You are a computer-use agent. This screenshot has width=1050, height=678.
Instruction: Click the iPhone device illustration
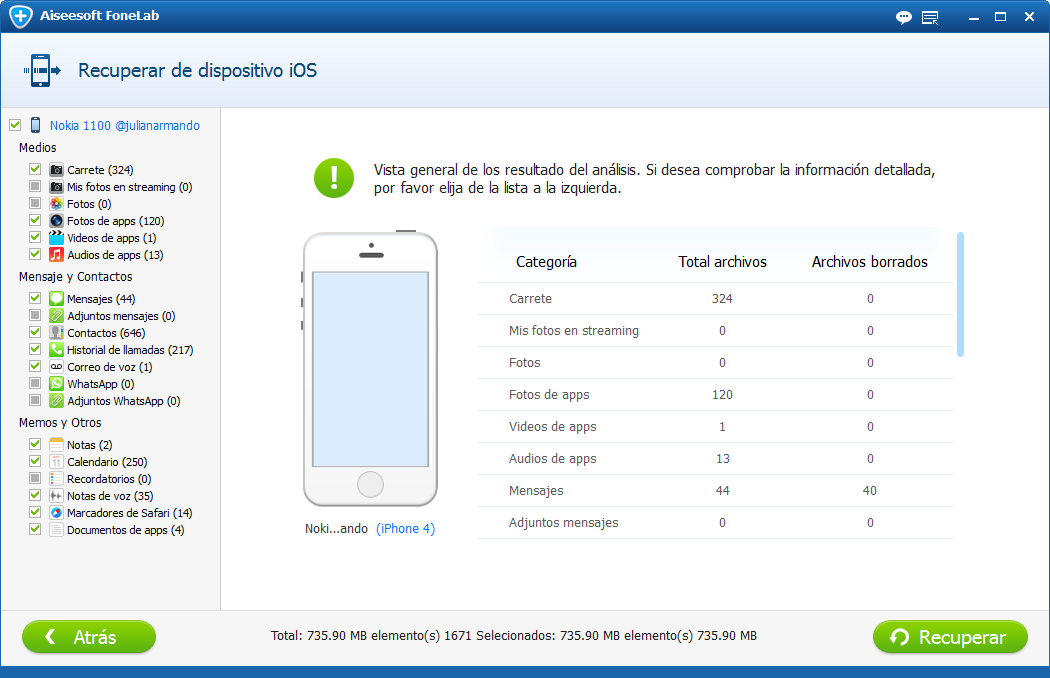[370, 368]
